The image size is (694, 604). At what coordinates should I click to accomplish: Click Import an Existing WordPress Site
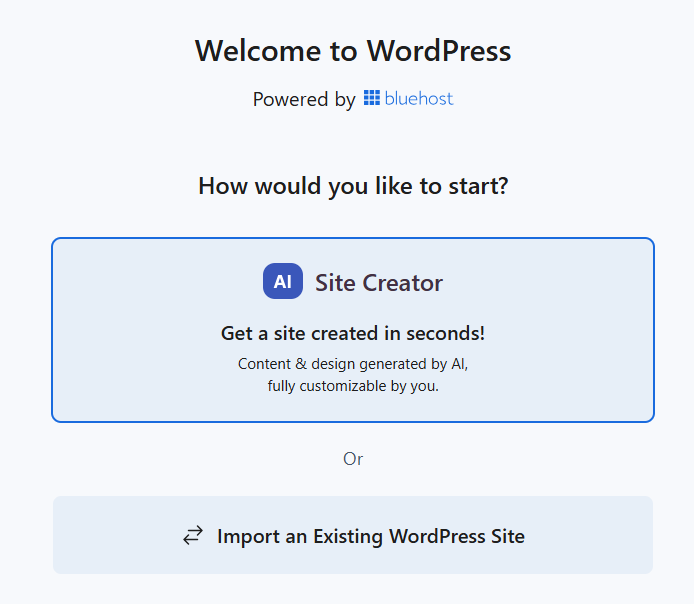click(353, 535)
